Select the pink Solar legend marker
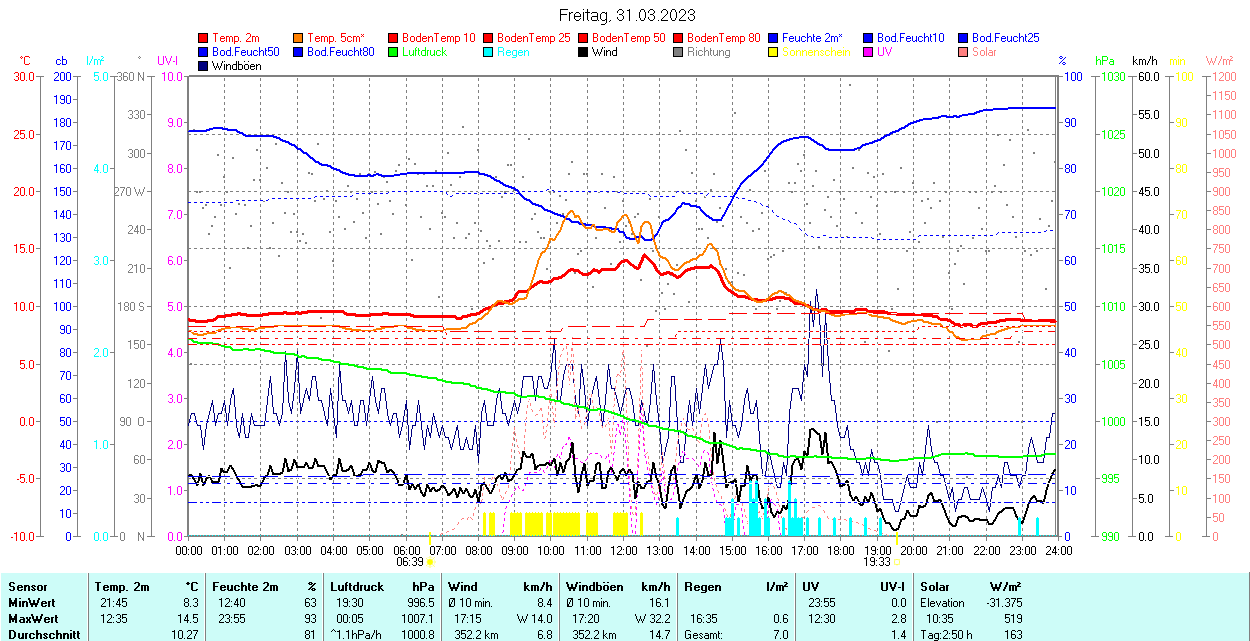The width and height of the screenshot is (1250, 641). click(964, 52)
